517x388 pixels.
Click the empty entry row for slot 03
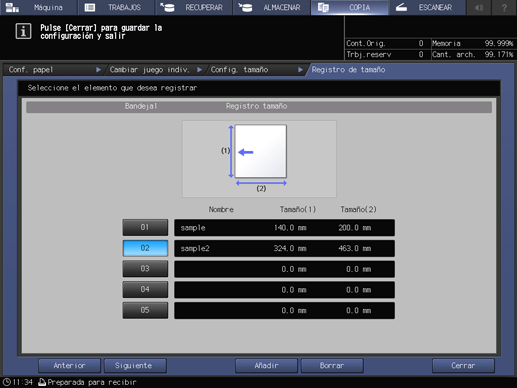coord(284,269)
